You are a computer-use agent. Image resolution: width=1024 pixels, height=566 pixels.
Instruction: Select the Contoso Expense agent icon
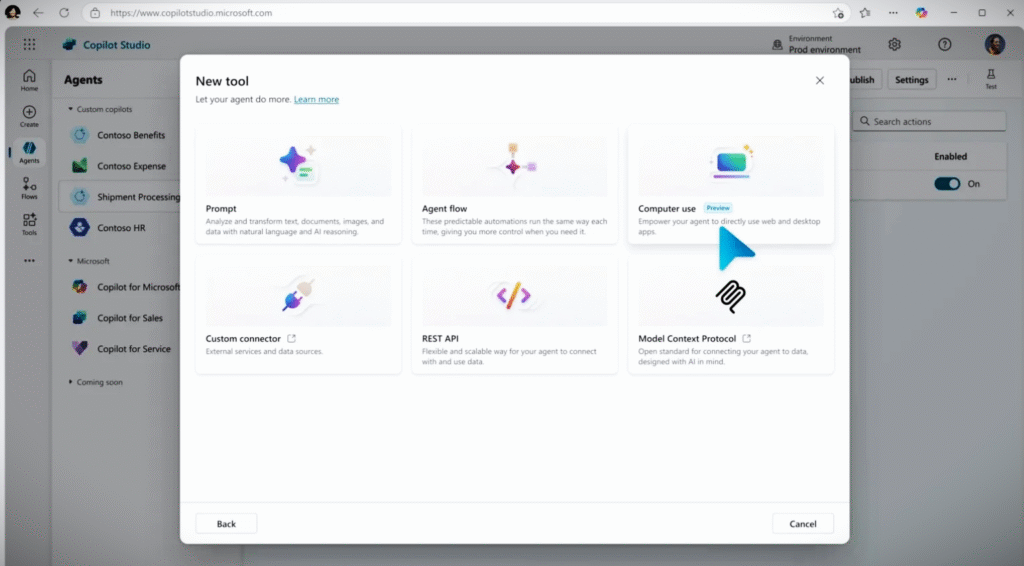(80, 166)
